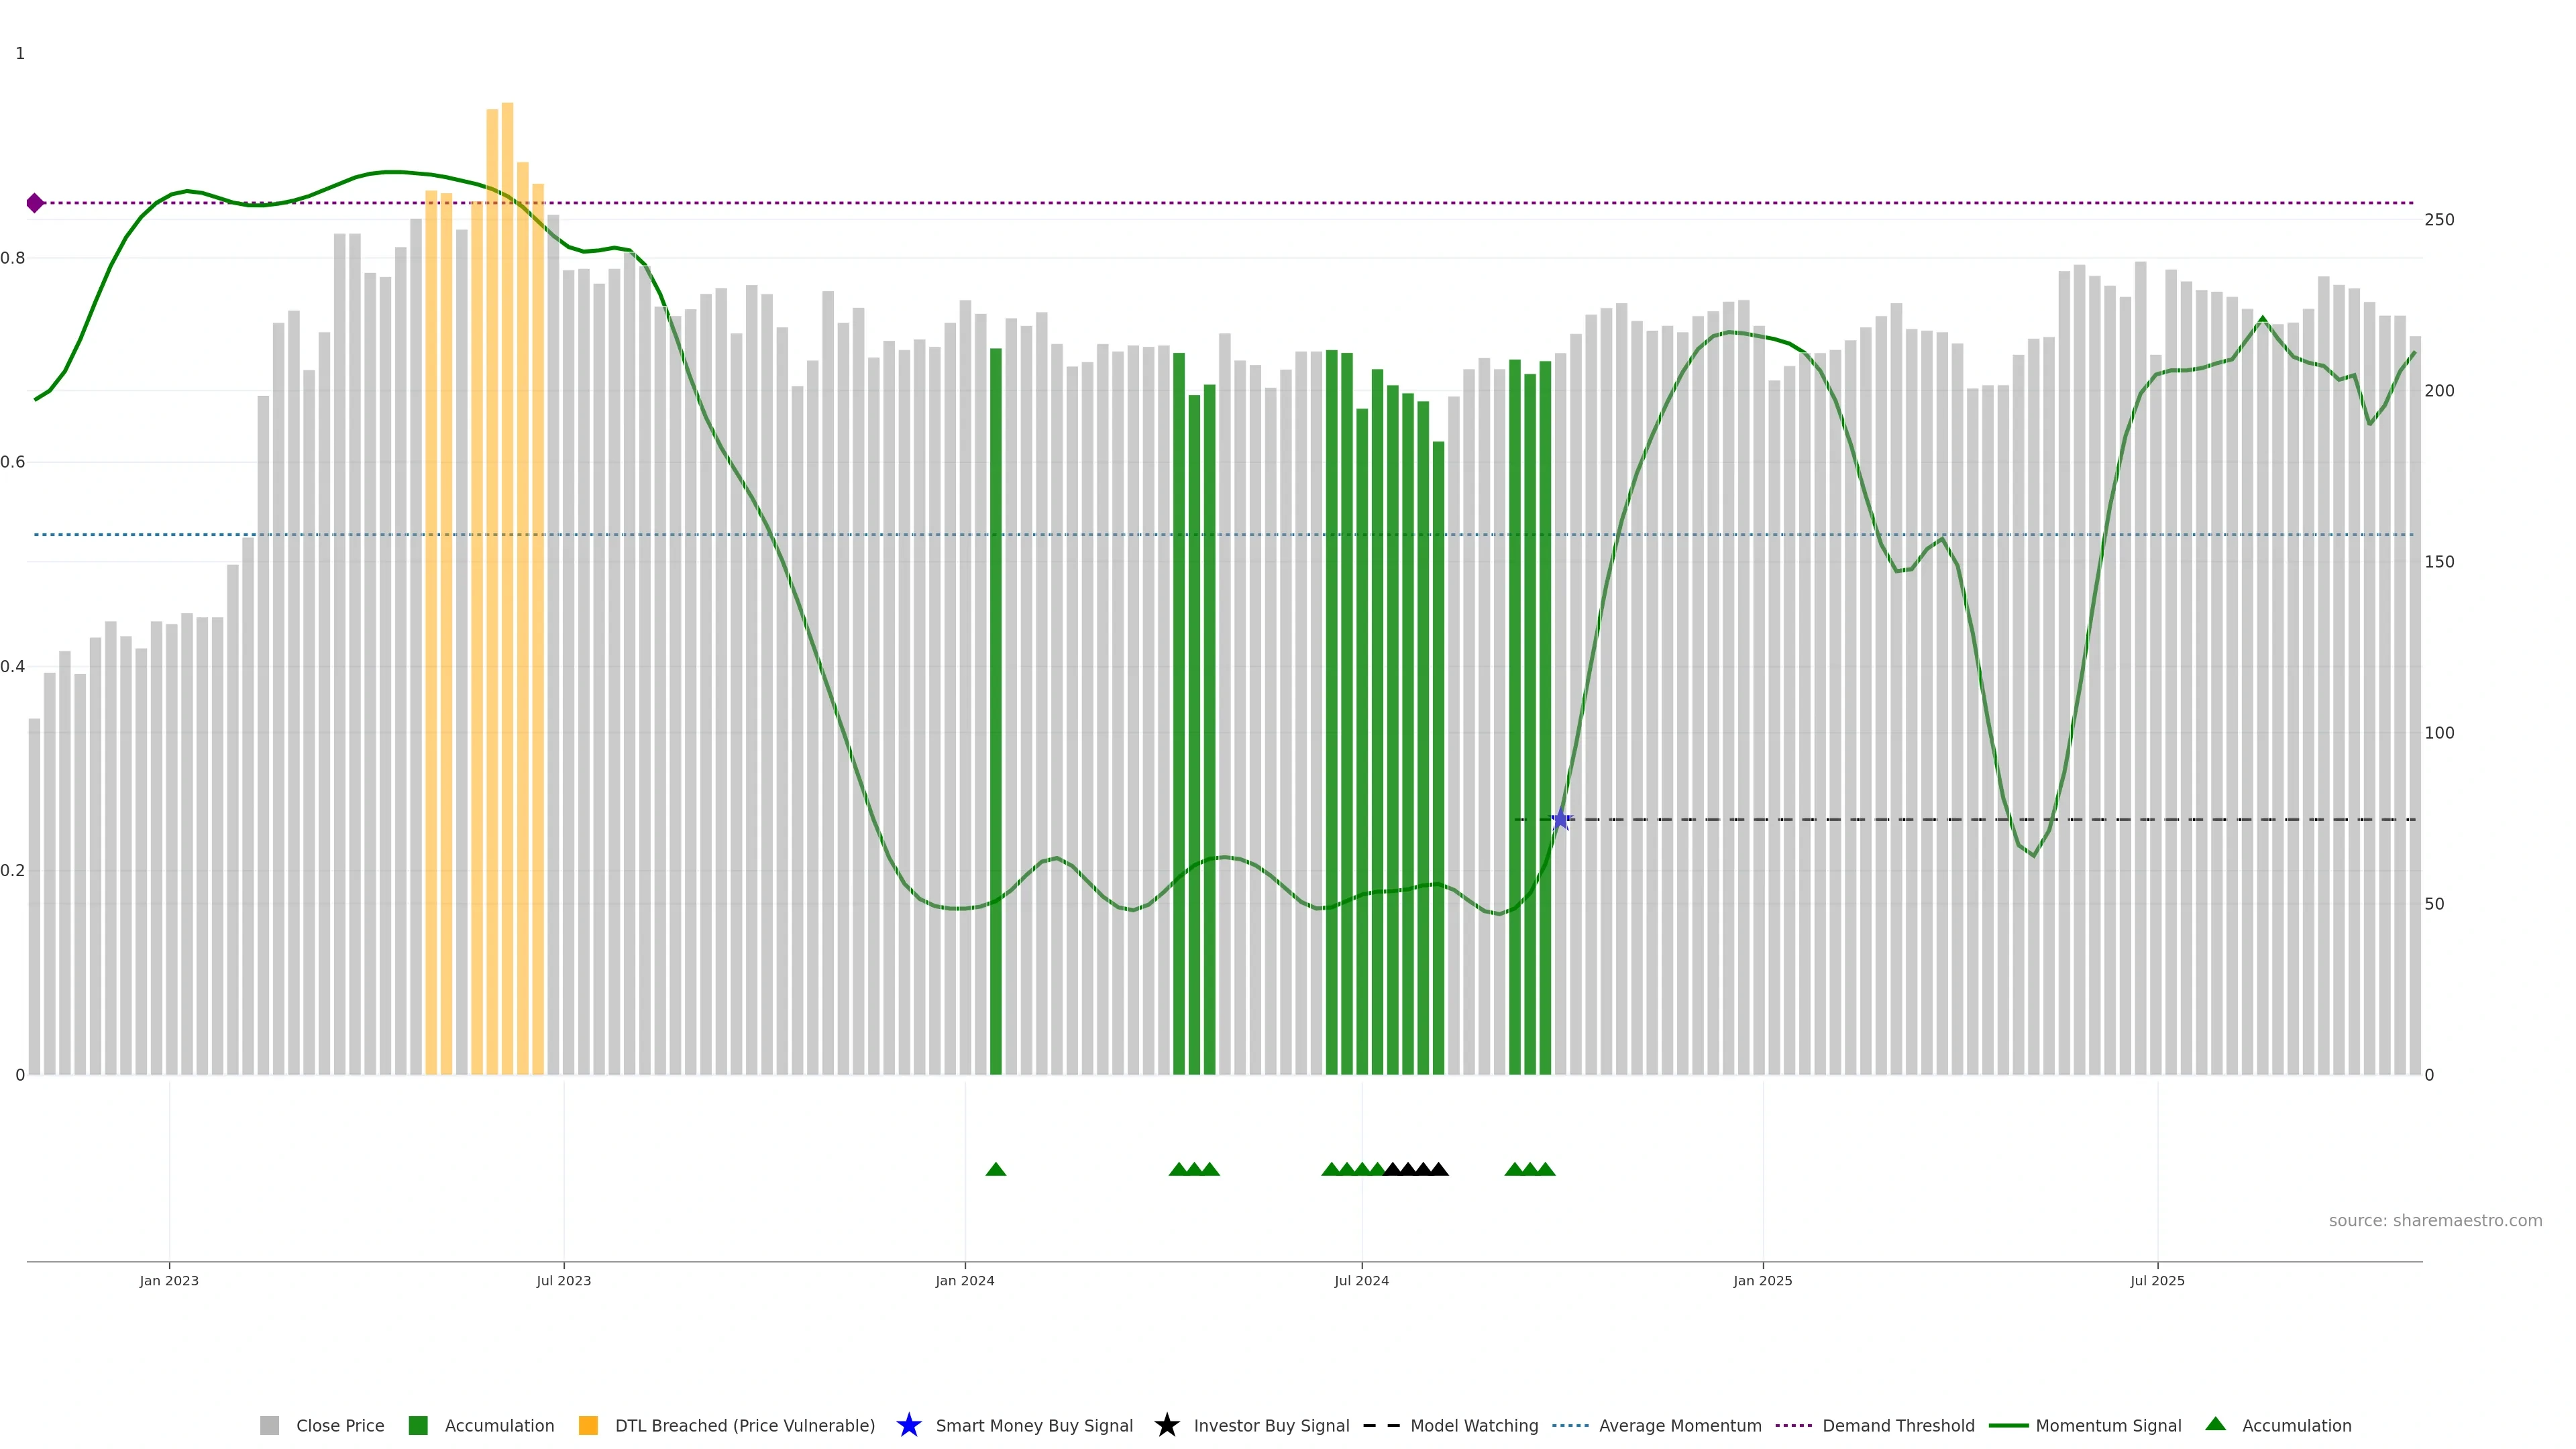Click the orange DTL Breached color swatch
This screenshot has height=1449, width=2576.
(588, 1425)
